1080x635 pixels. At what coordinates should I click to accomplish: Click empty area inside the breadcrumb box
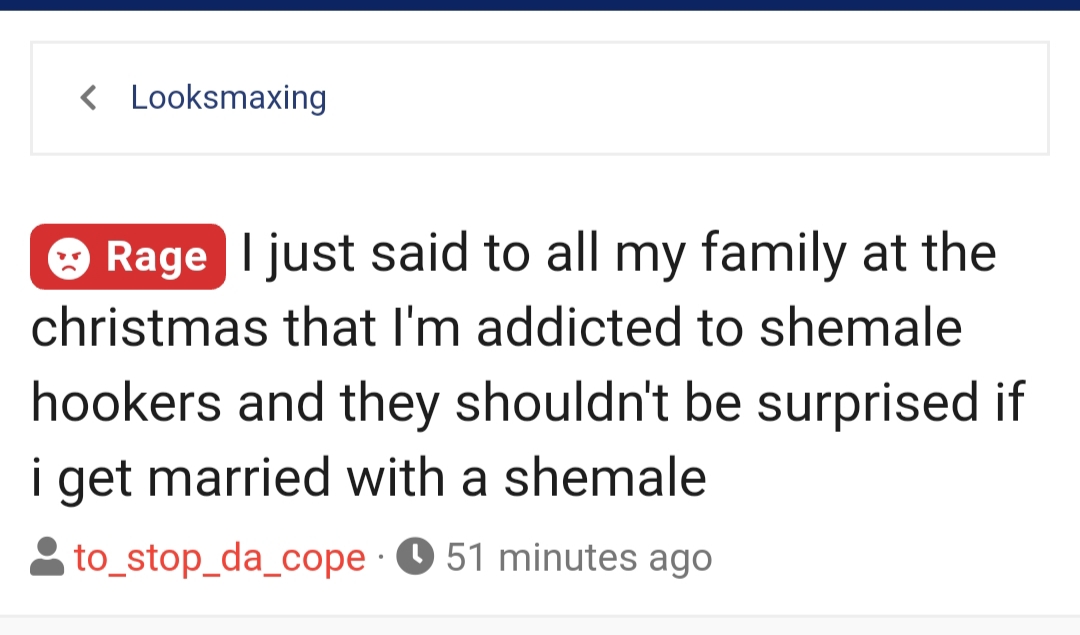point(689,98)
